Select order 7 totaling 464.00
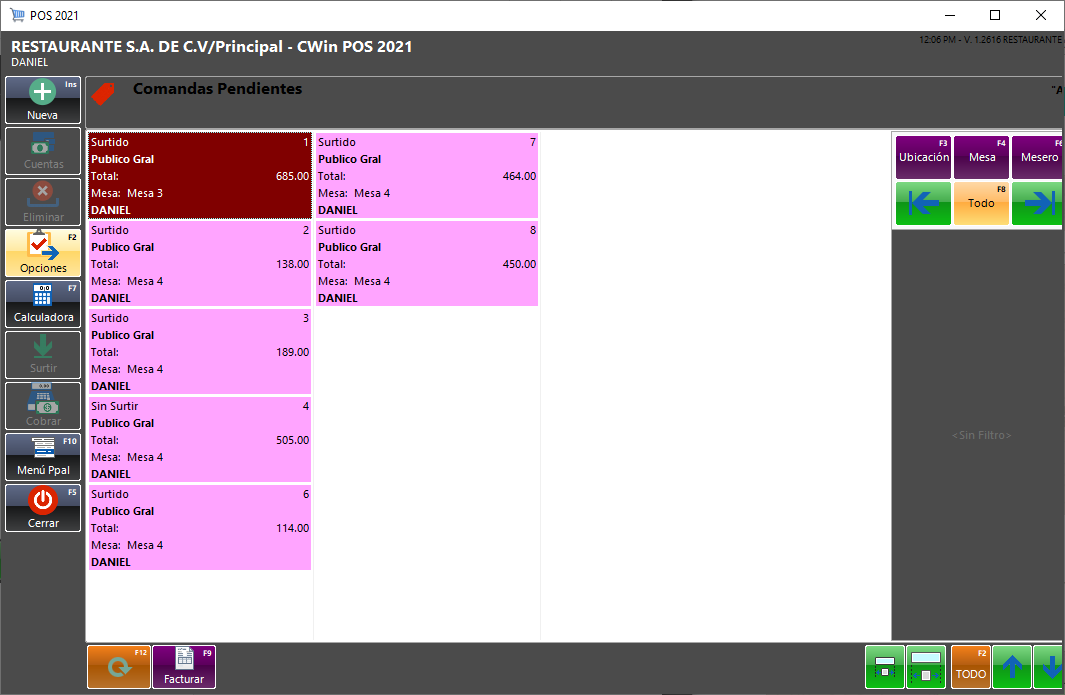This screenshot has height=695, width=1065. pyautogui.click(x=427, y=176)
